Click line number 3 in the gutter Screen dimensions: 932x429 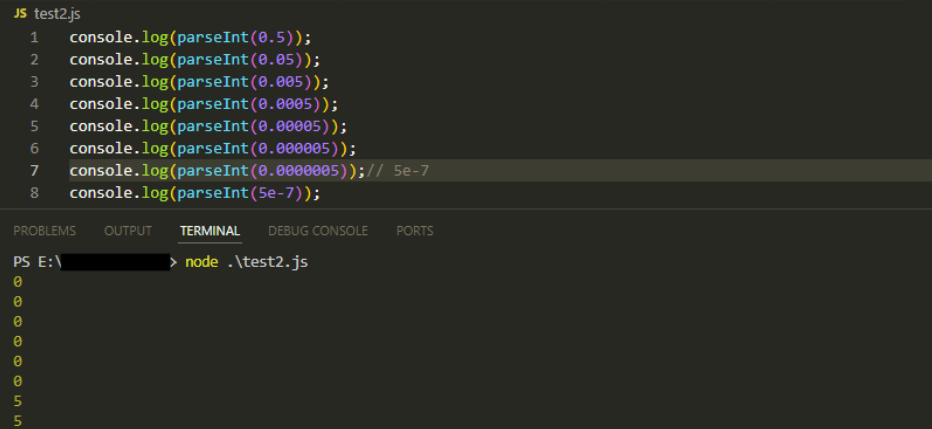tap(34, 81)
